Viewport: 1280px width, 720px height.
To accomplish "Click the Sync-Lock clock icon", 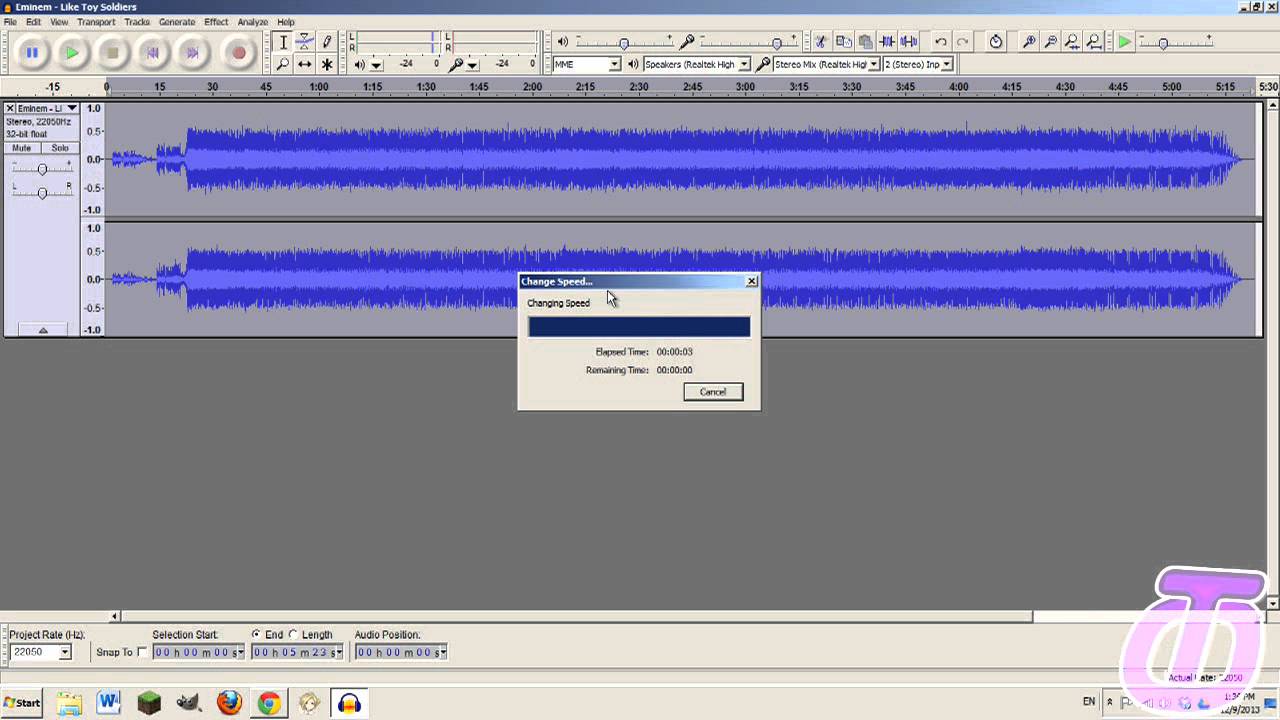I will (996, 42).
